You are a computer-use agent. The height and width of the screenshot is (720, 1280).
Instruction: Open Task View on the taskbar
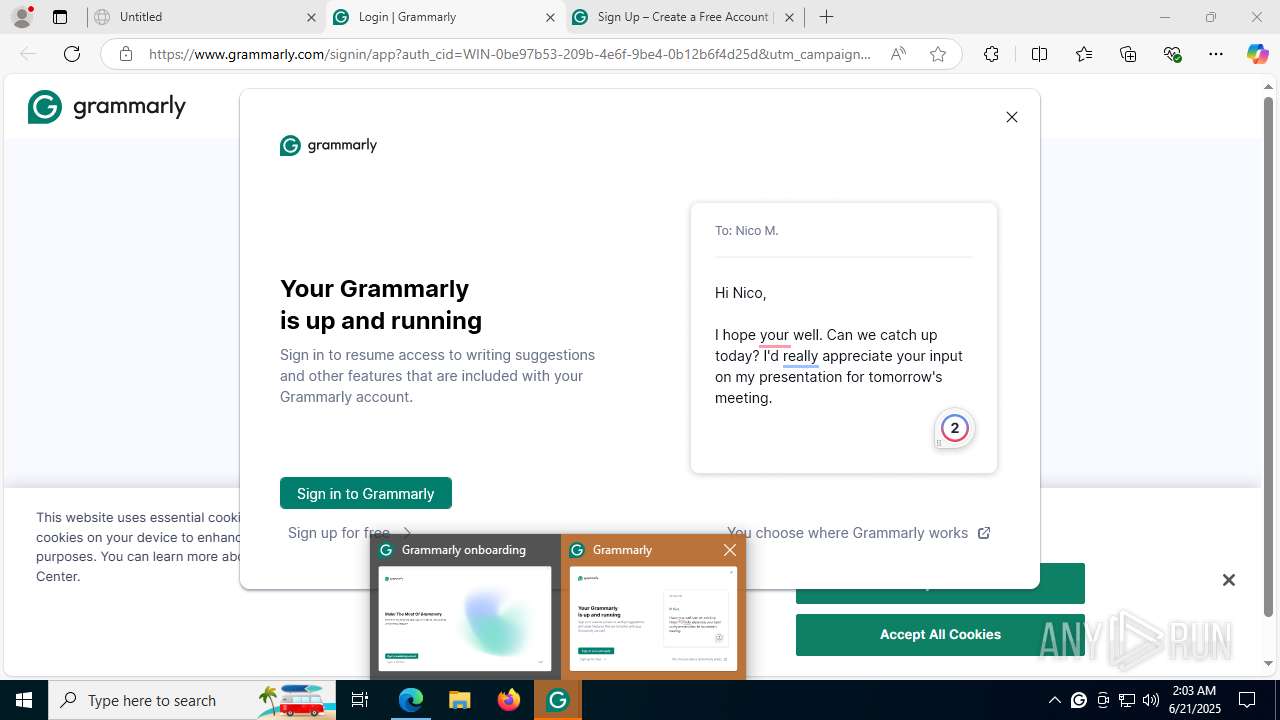[360, 700]
